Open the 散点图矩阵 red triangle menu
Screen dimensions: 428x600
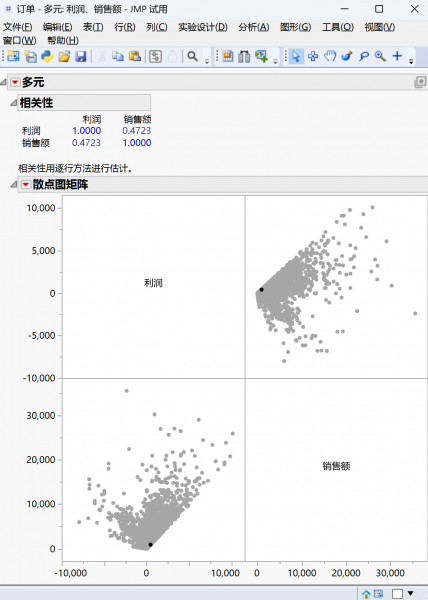[26, 184]
